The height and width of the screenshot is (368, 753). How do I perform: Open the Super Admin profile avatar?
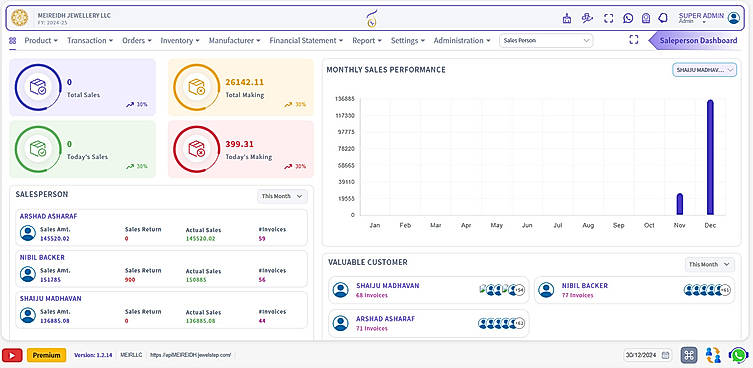(x=734, y=18)
